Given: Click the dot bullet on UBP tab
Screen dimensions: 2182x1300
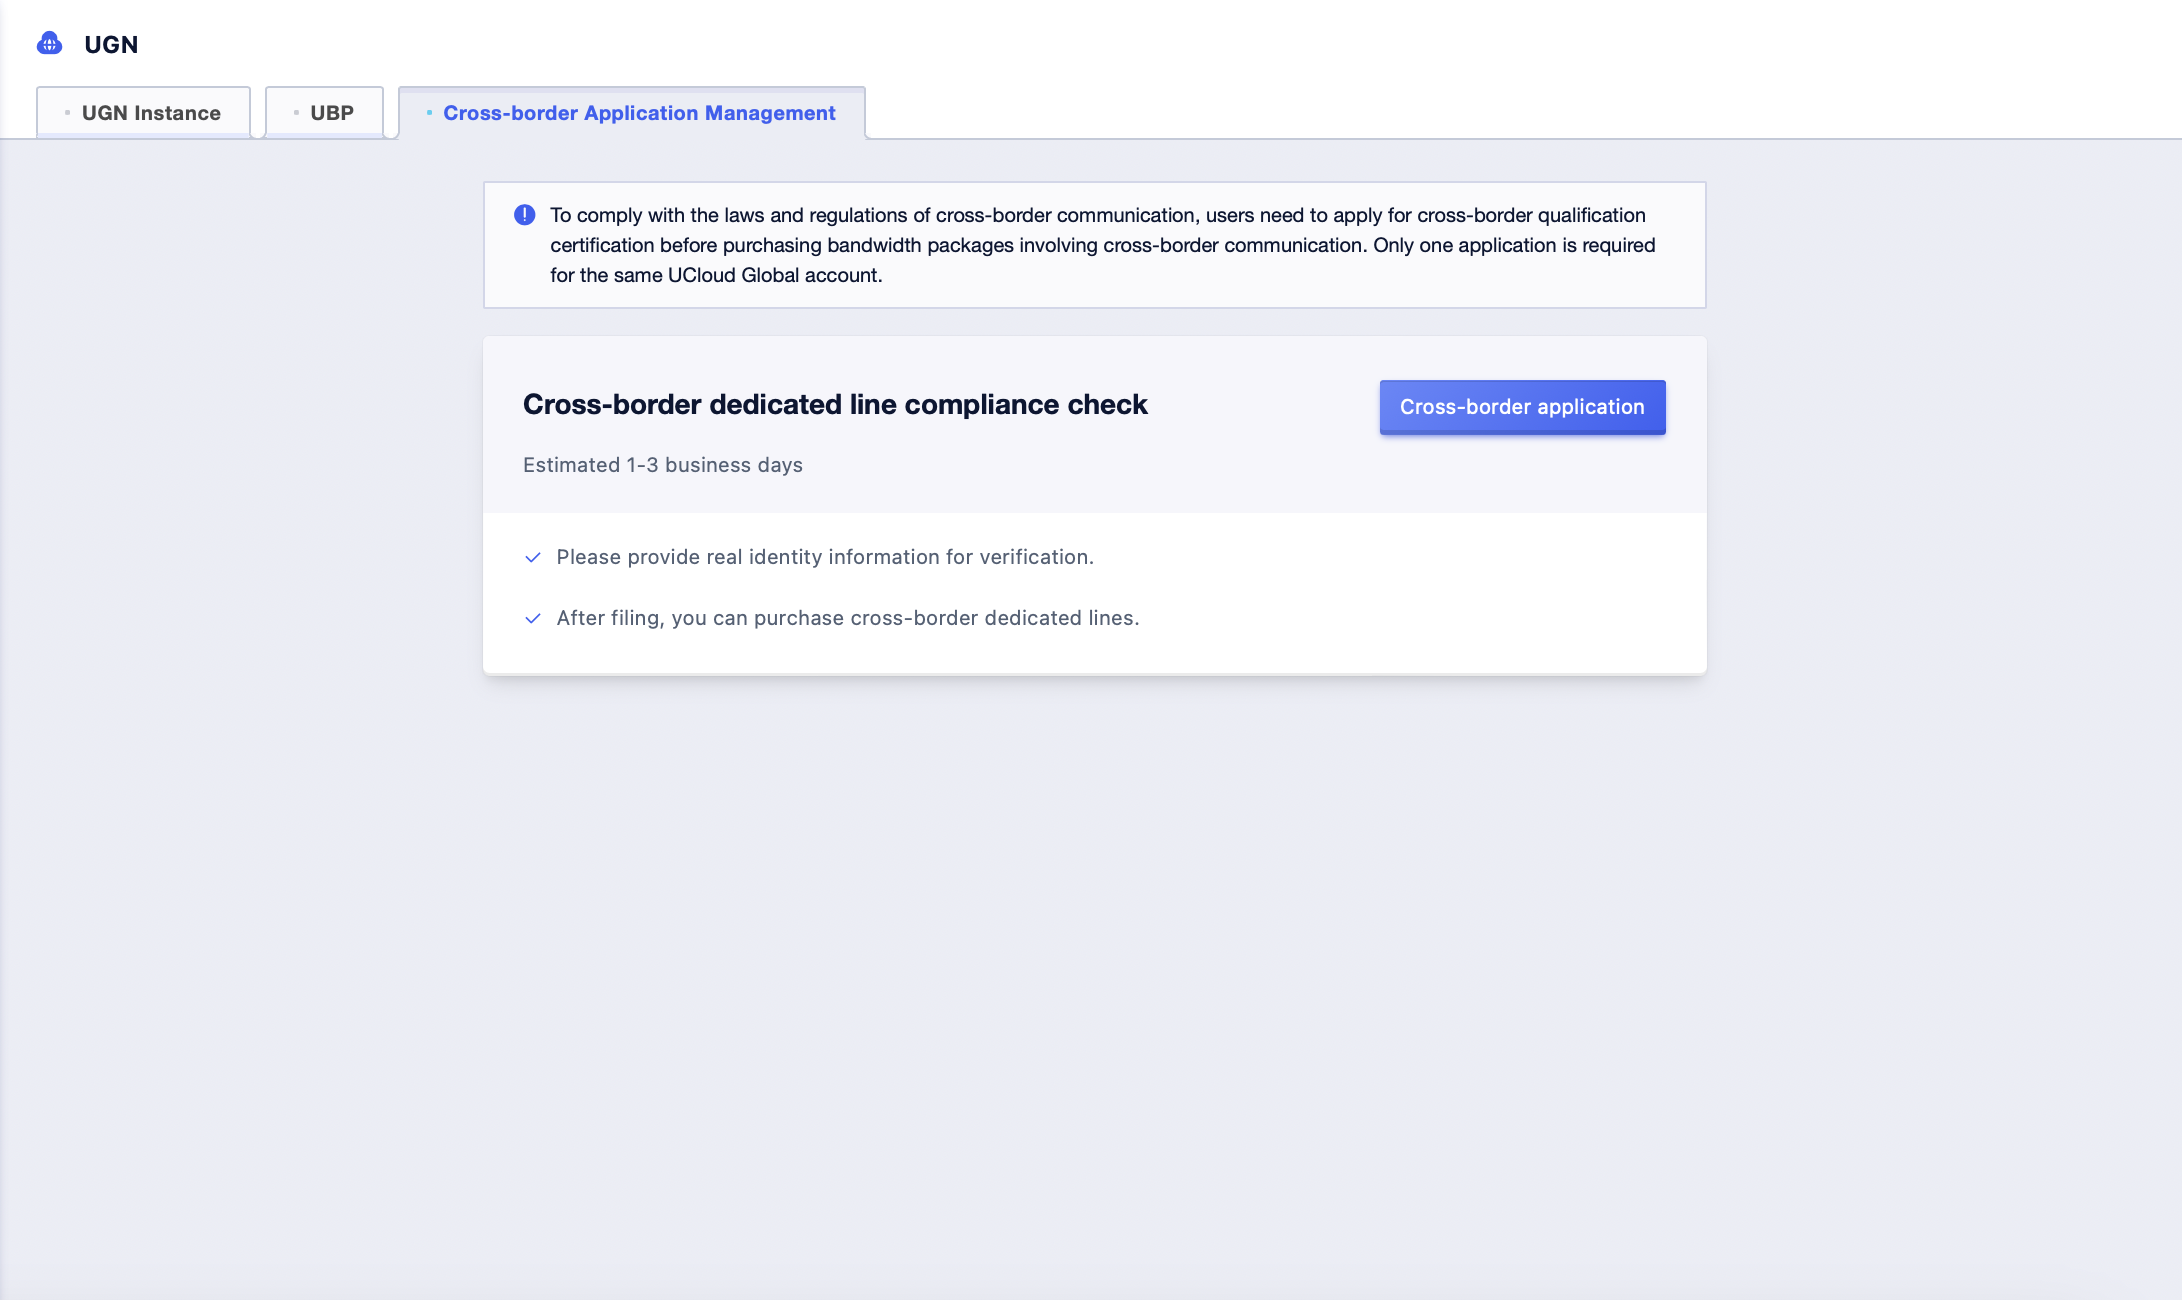Looking at the screenshot, I should tap(296, 113).
